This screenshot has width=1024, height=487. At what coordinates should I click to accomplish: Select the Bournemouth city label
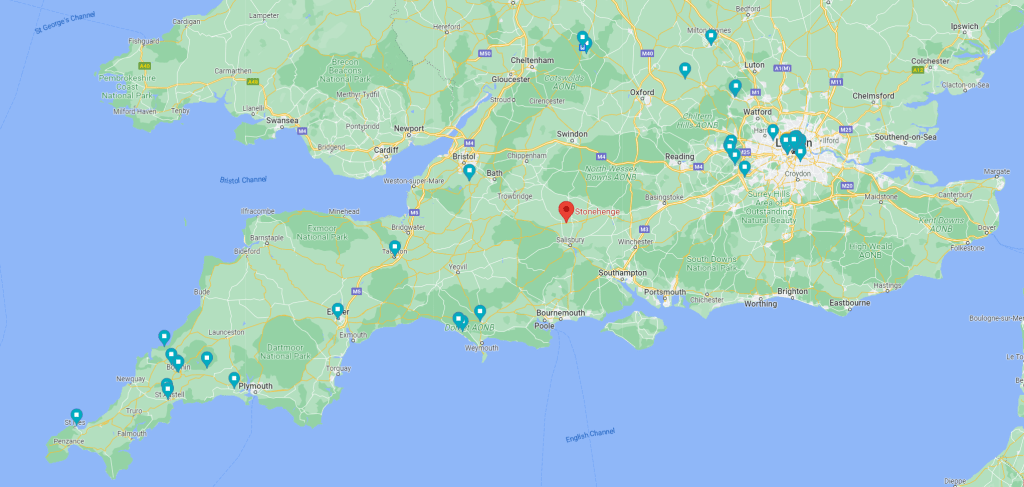560,313
